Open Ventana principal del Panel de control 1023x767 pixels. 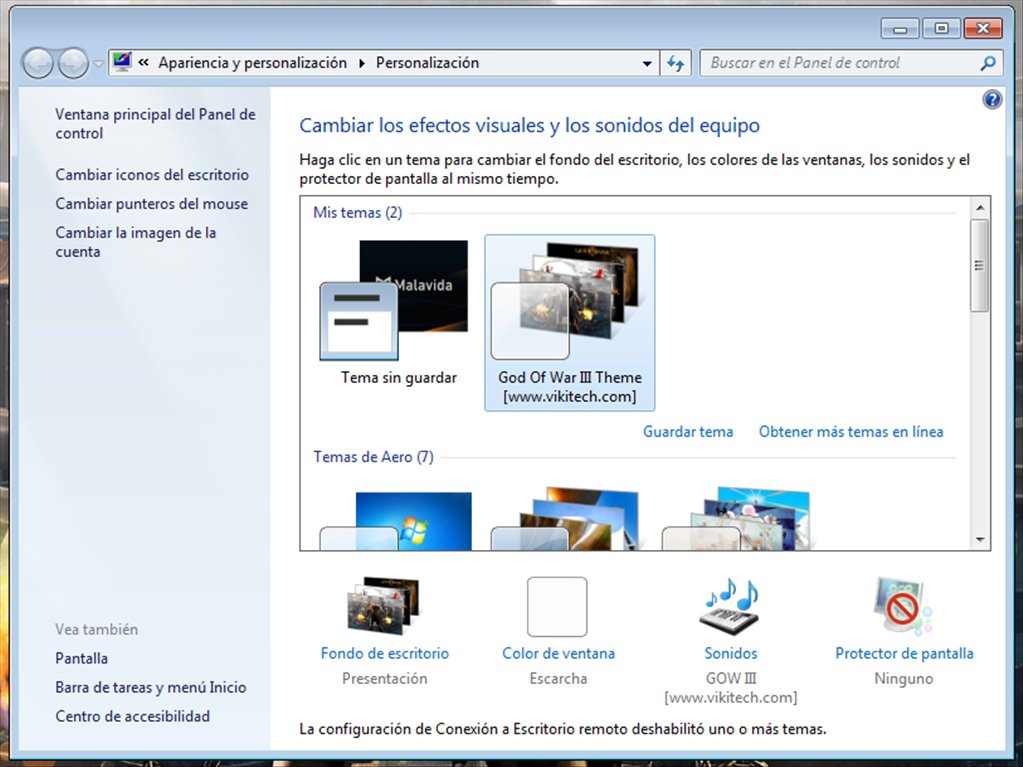(155, 123)
